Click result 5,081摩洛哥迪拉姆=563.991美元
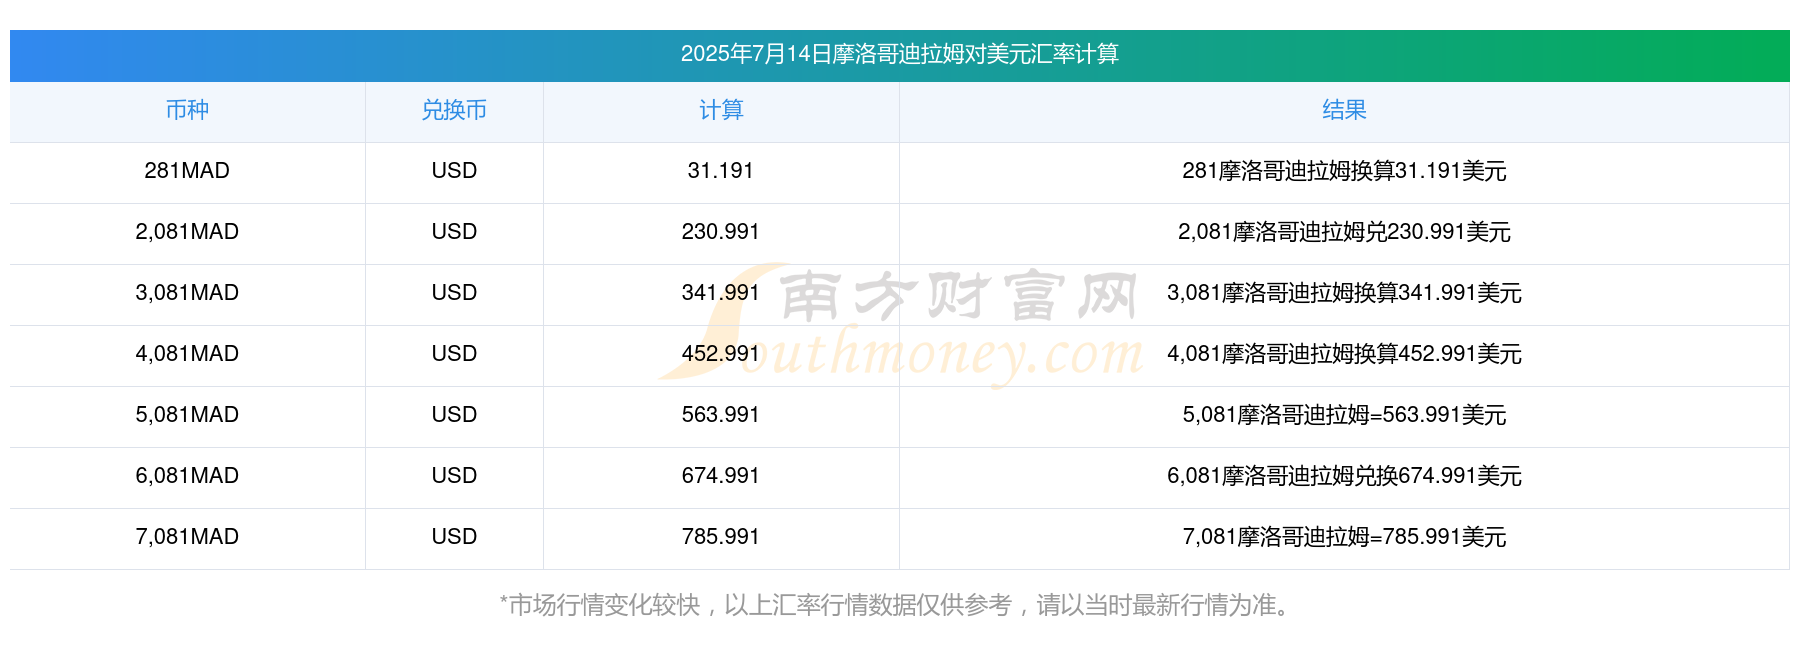Image resolution: width=1800 pixels, height=650 pixels. (1344, 415)
